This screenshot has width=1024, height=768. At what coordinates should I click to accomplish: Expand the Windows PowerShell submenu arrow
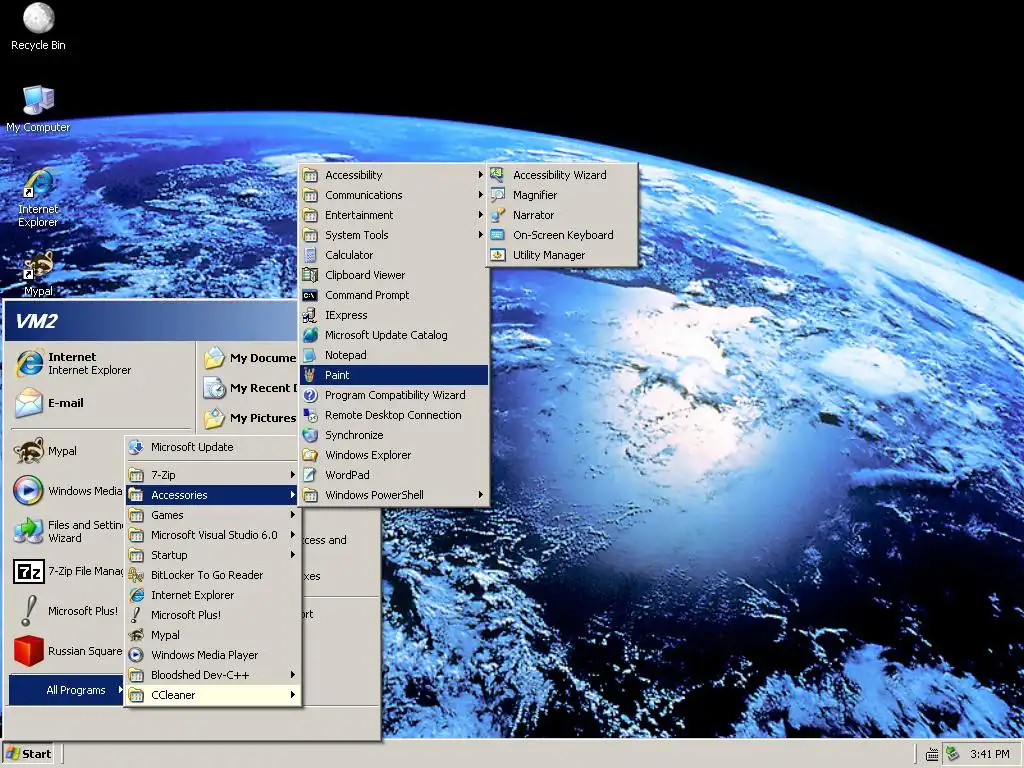(480, 495)
